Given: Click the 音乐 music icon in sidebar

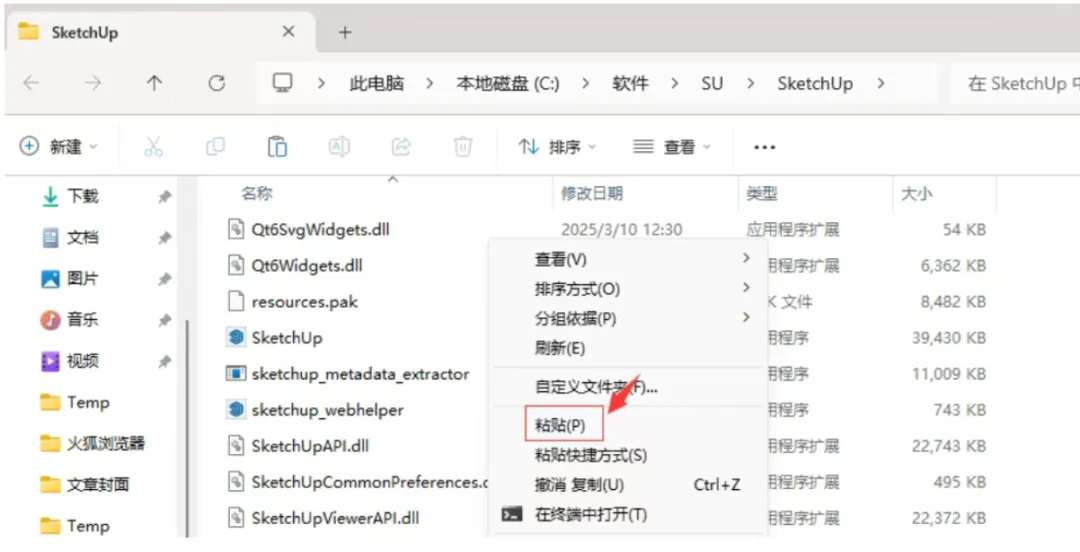Looking at the screenshot, I should click(x=50, y=320).
